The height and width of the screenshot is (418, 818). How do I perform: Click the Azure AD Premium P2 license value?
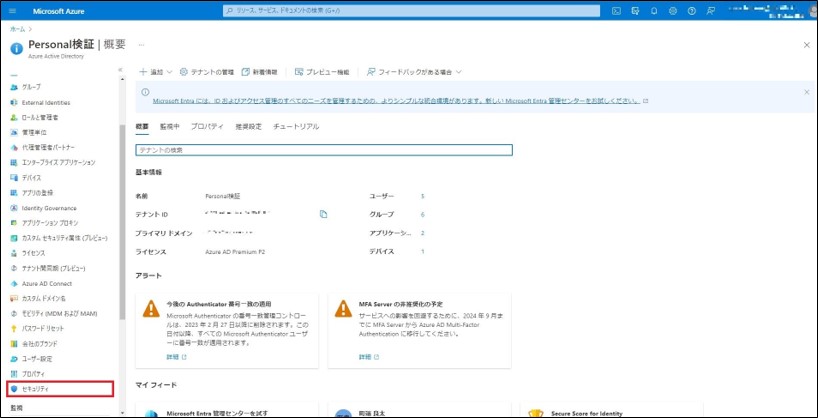click(x=234, y=252)
